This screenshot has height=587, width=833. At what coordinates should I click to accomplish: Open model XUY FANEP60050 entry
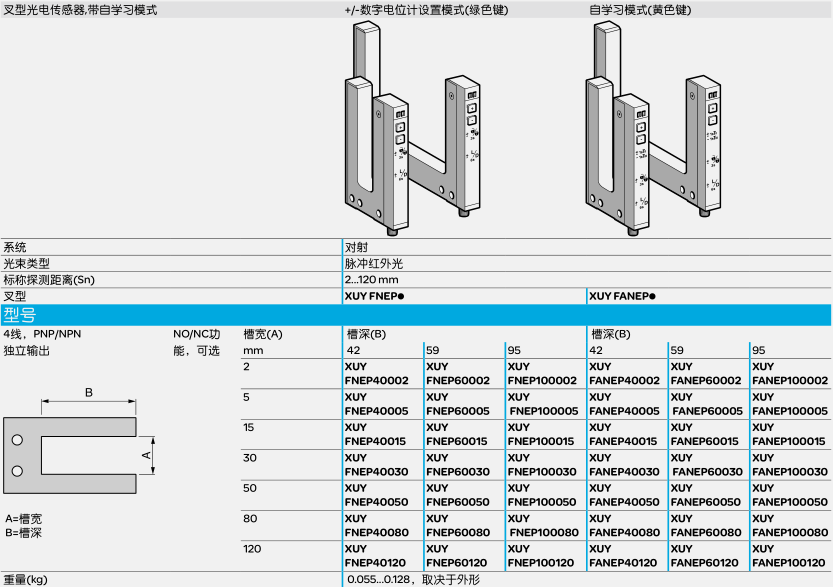[706, 495]
